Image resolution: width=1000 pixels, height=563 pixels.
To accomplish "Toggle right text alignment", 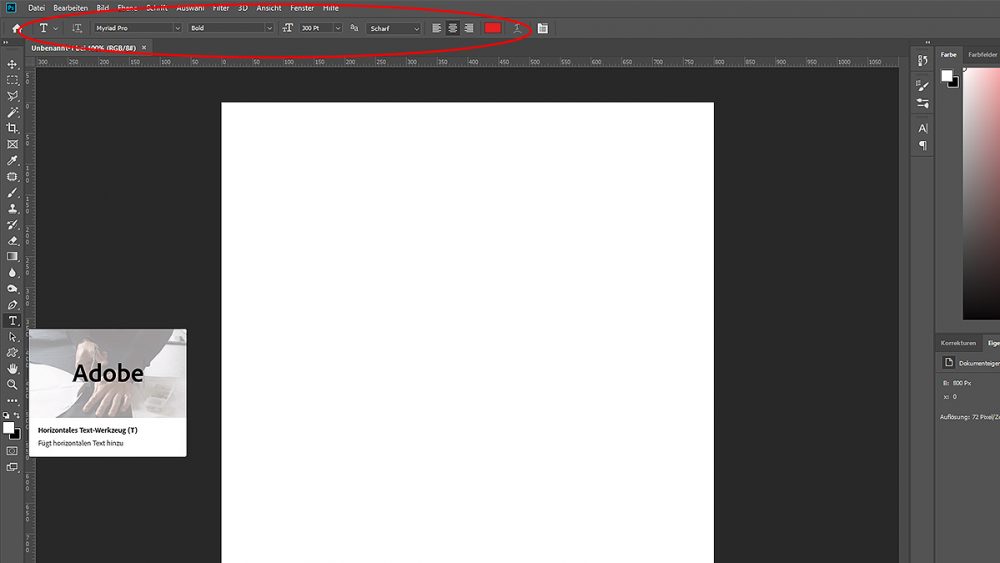I will click(x=469, y=28).
